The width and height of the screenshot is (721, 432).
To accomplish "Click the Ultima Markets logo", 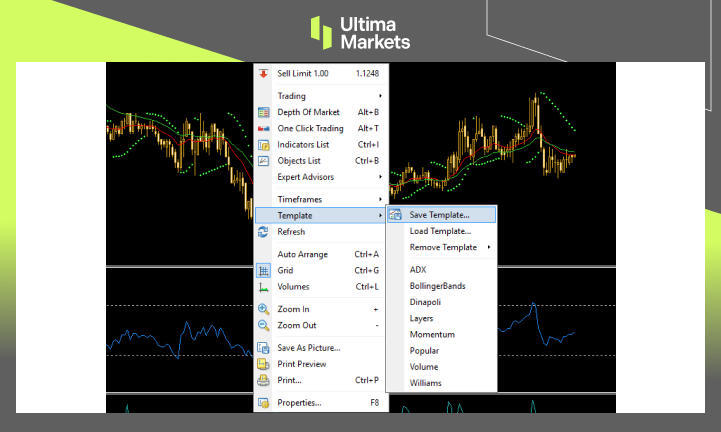I will click(360, 33).
